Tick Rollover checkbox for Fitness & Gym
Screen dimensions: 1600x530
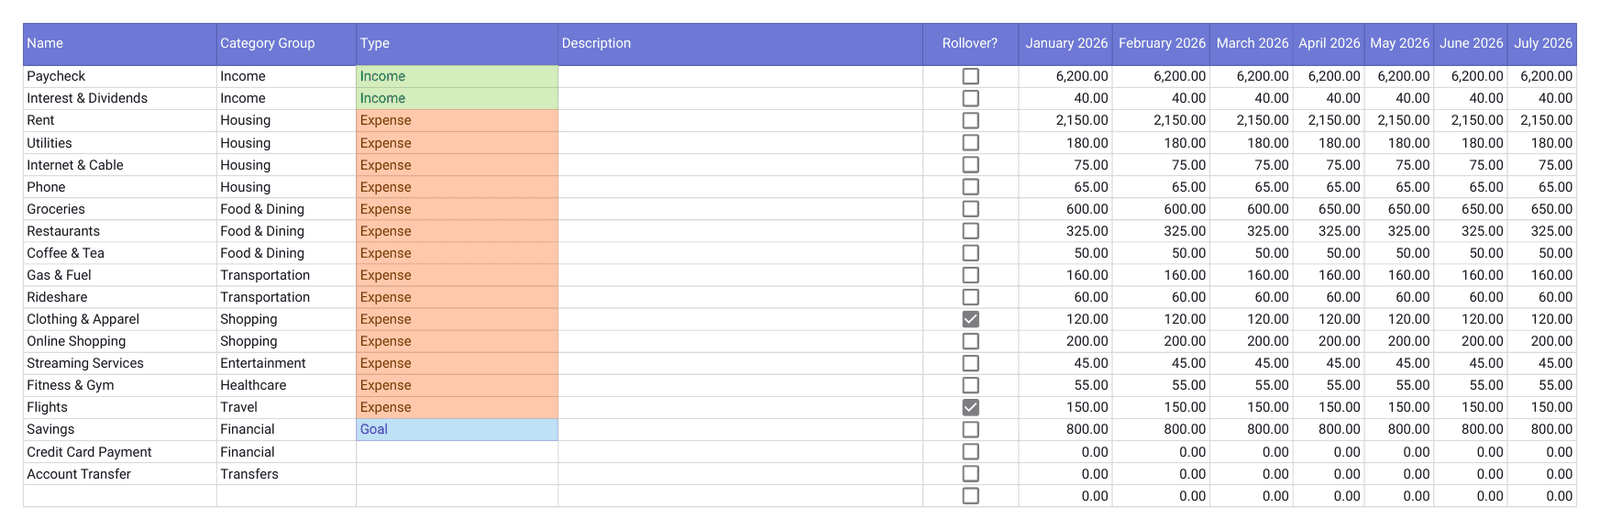970,385
